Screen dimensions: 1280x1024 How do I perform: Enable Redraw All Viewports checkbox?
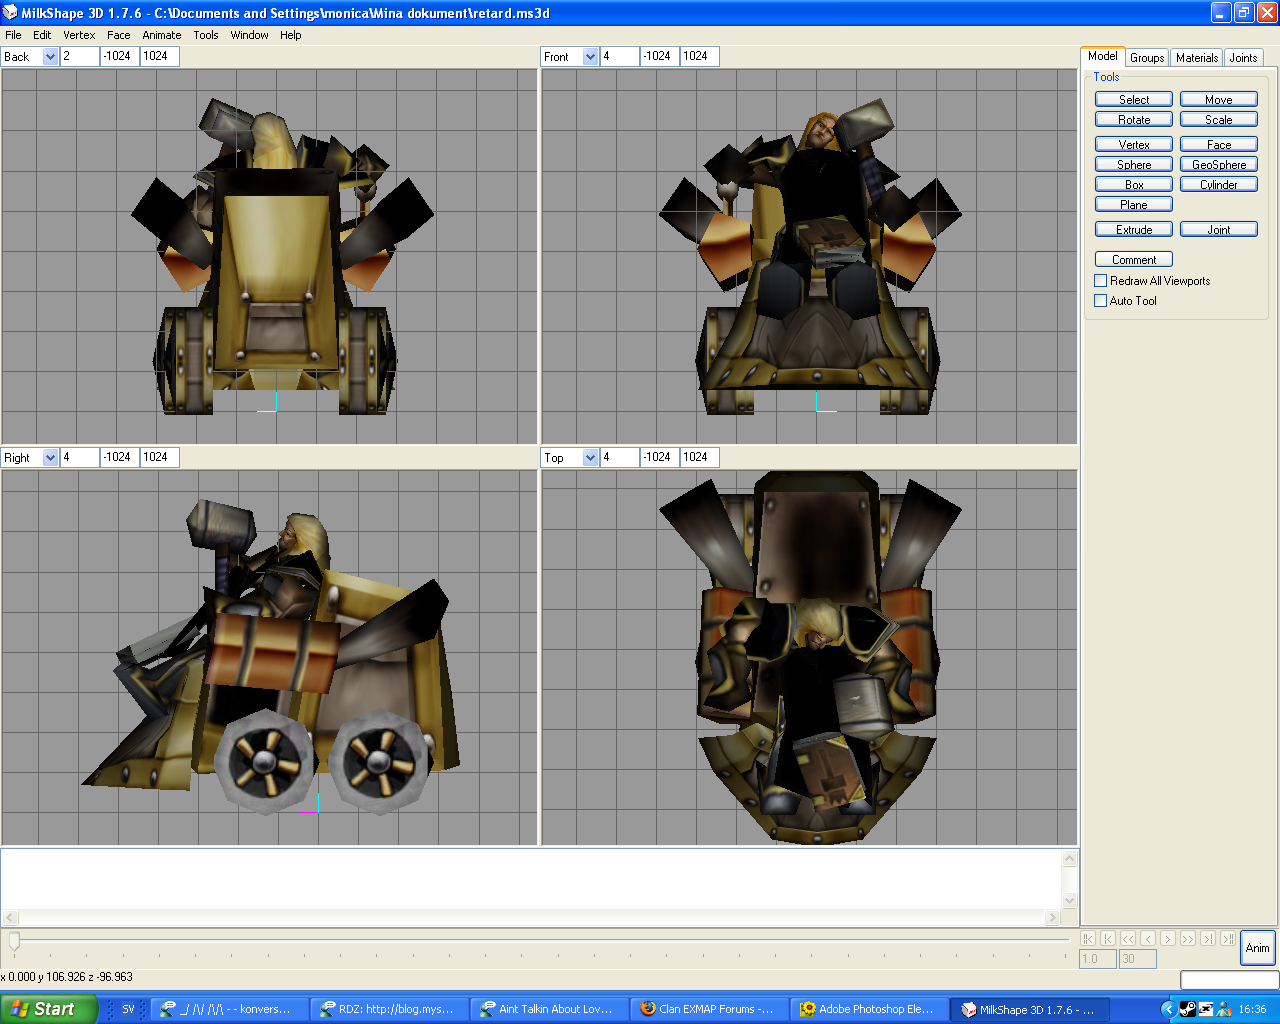1101,281
